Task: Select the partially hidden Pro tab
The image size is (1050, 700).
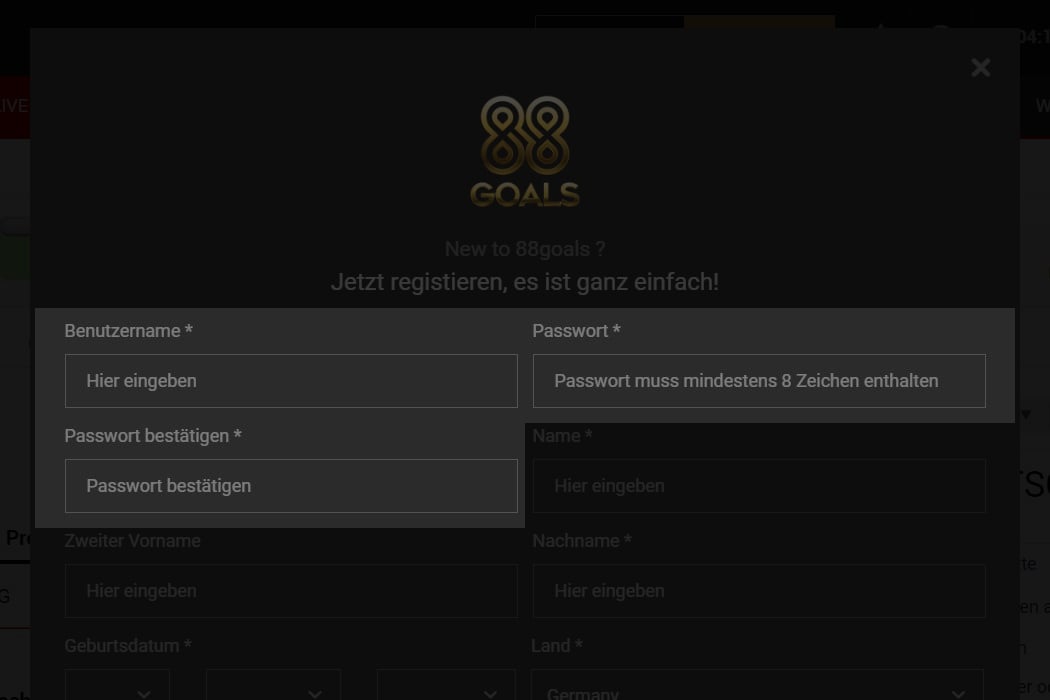Action: 16,538
